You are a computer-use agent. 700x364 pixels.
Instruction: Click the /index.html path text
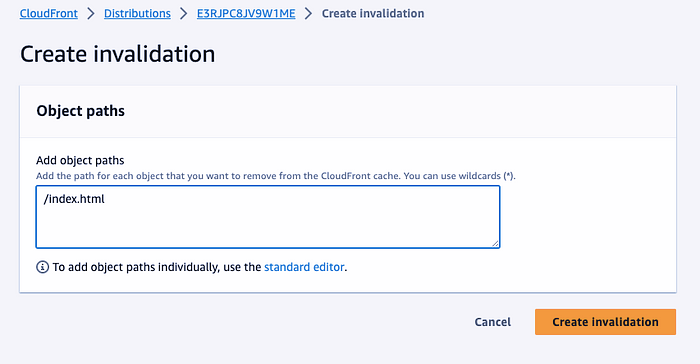click(74, 199)
